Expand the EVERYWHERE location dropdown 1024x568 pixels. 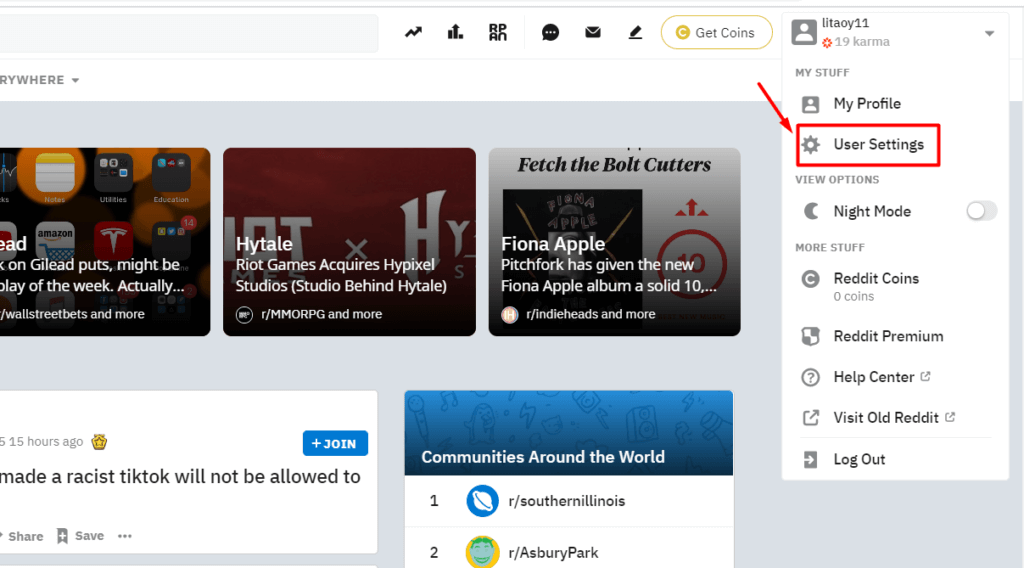[x=40, y=80]
